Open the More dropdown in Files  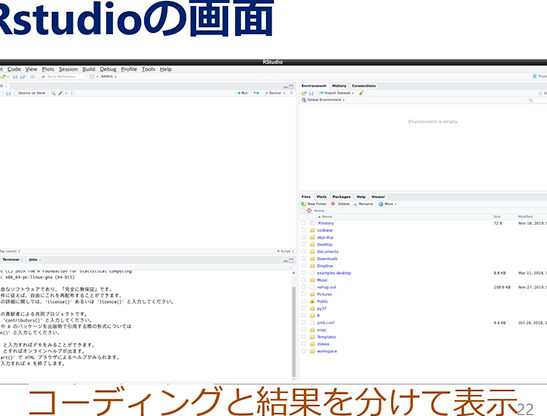pos(388,204)
